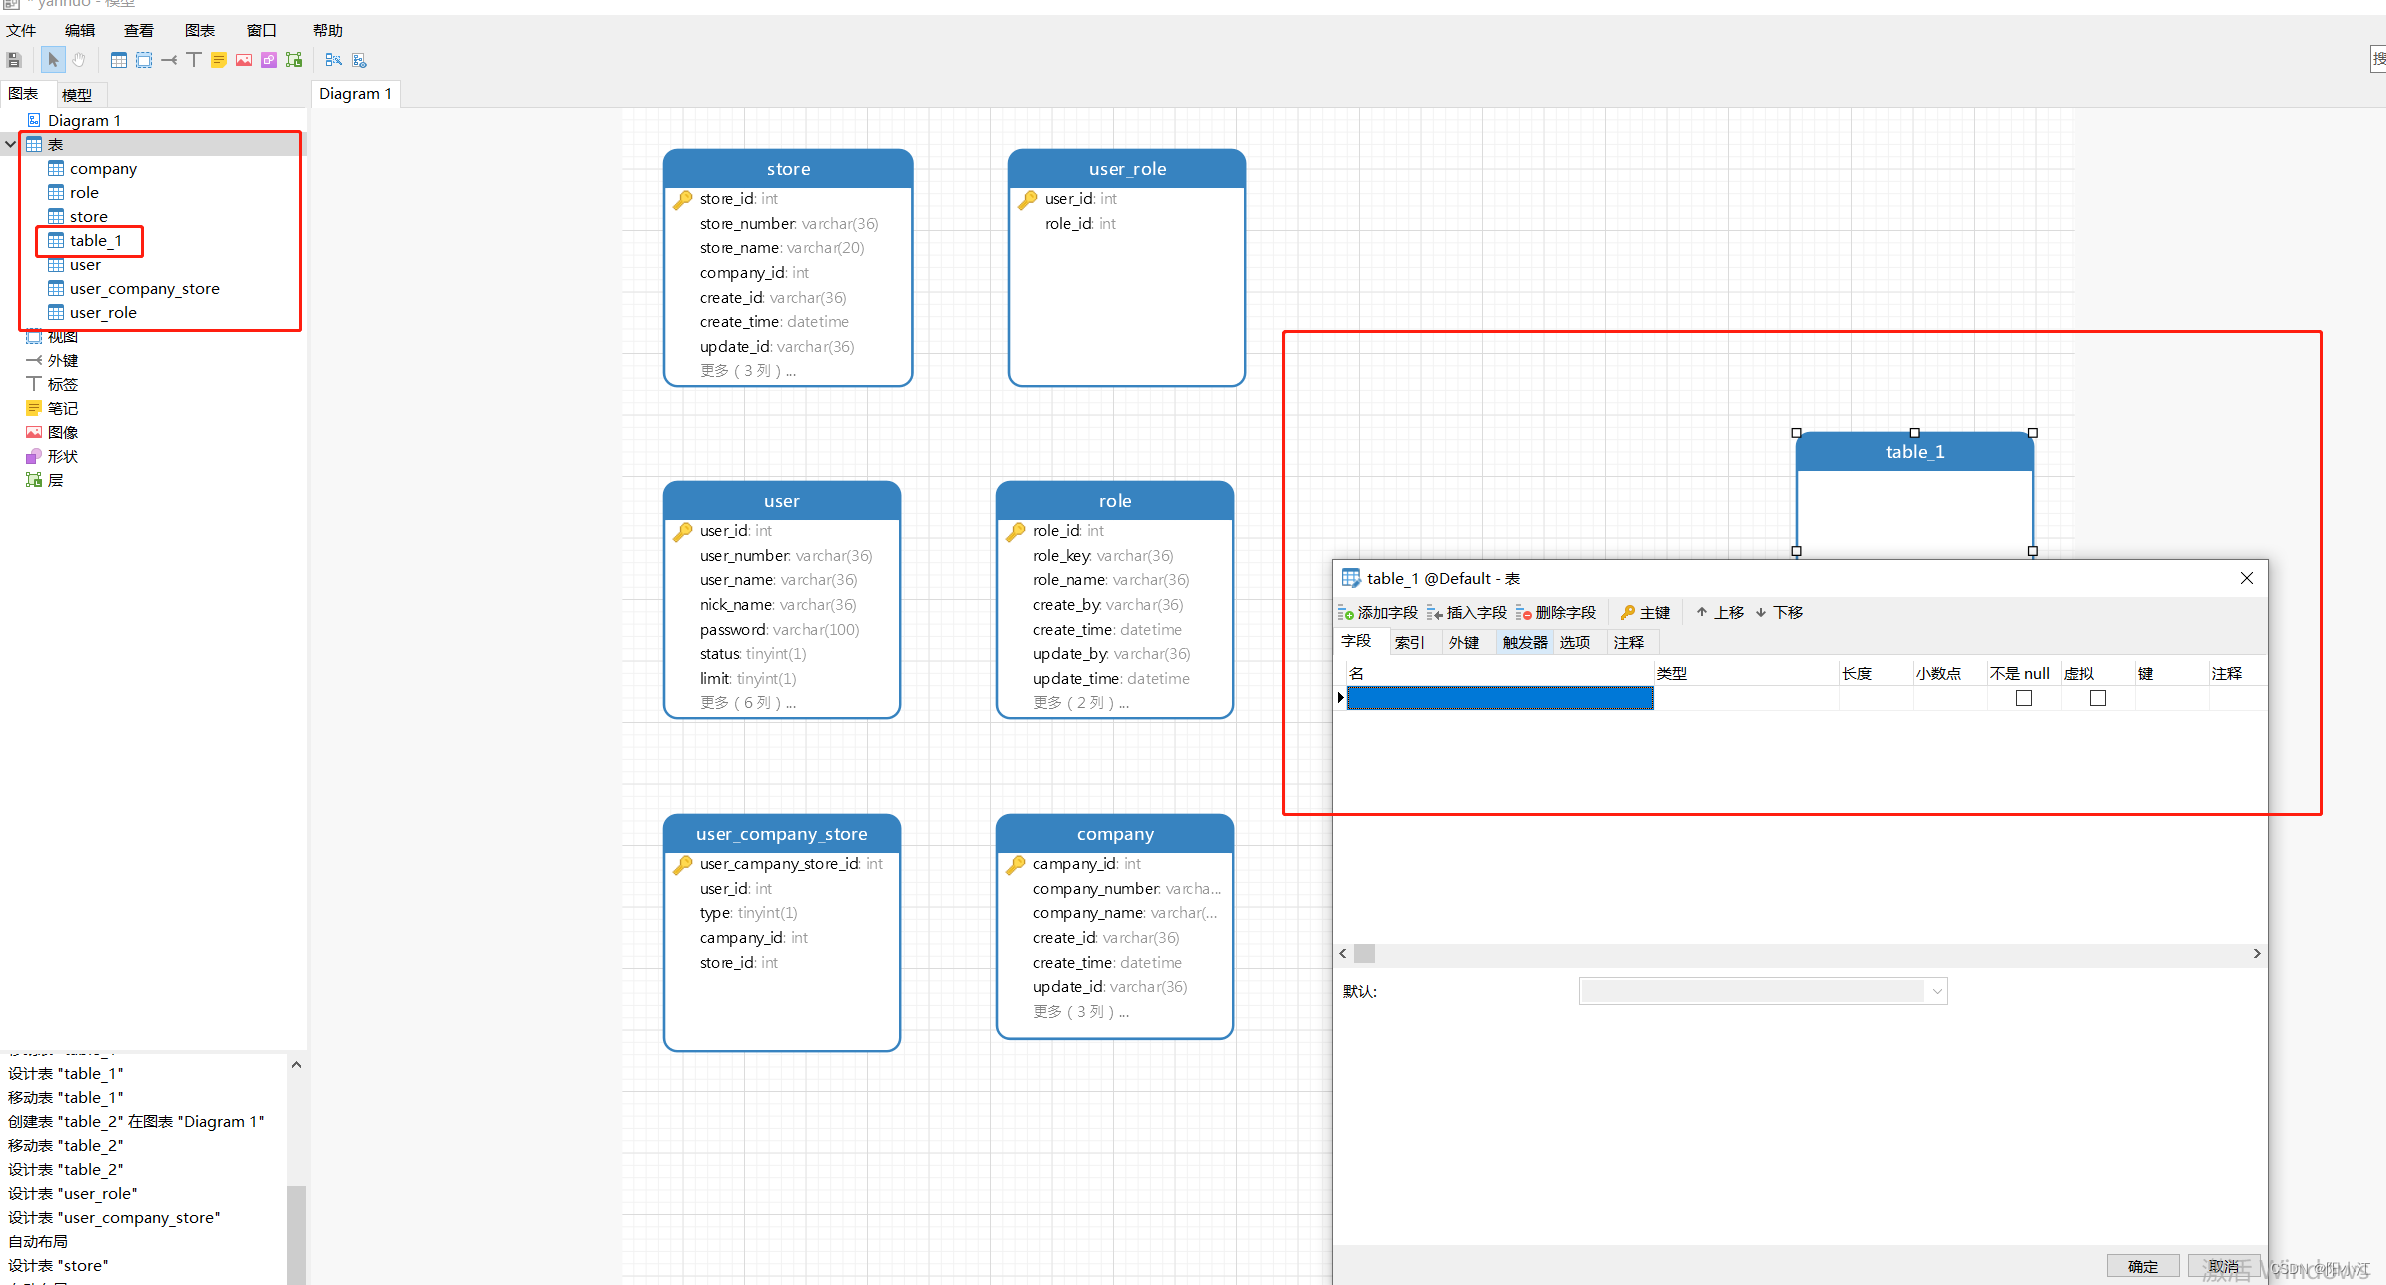Select the yellow note tool

tap(219, 60)
